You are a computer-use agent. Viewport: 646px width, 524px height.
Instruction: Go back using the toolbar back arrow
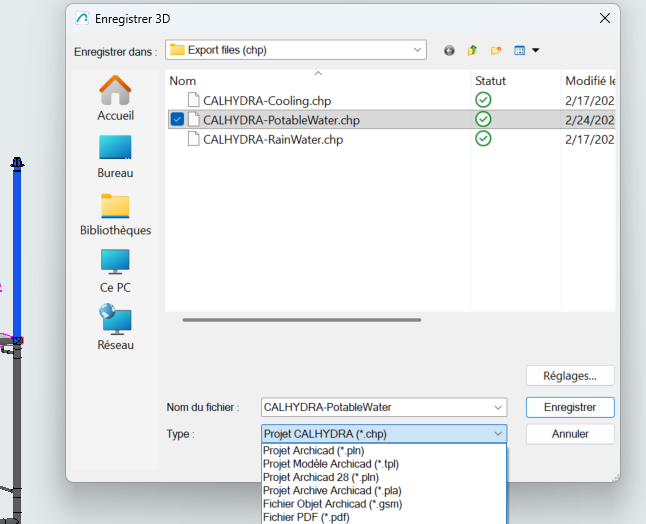(x=449, y=51)
